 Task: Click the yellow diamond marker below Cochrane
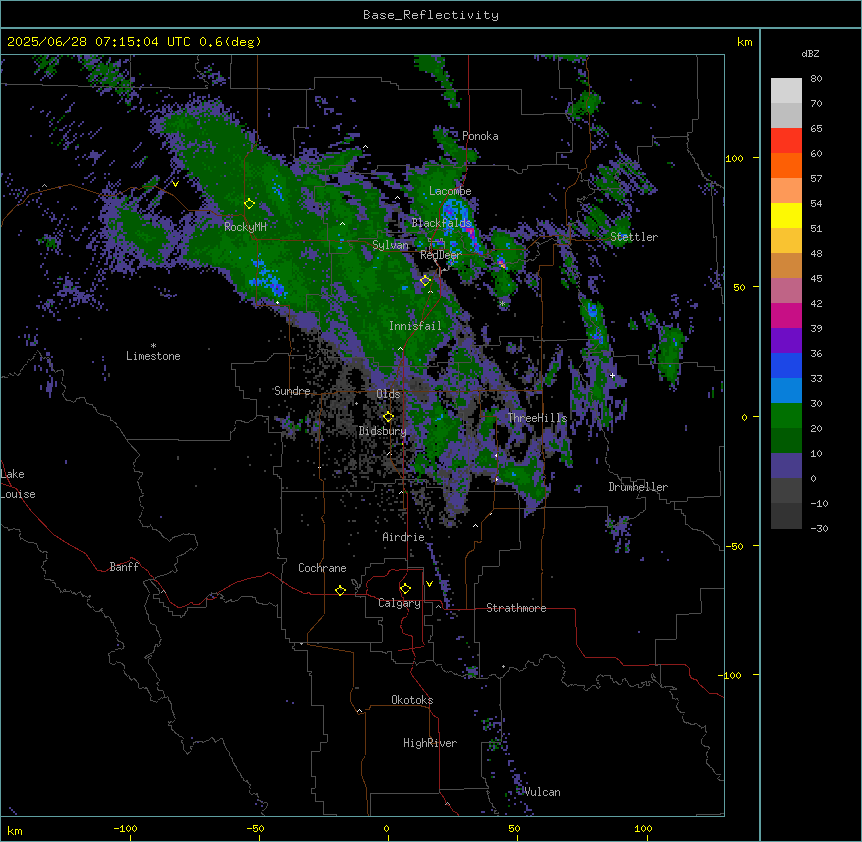pos(340,590)
